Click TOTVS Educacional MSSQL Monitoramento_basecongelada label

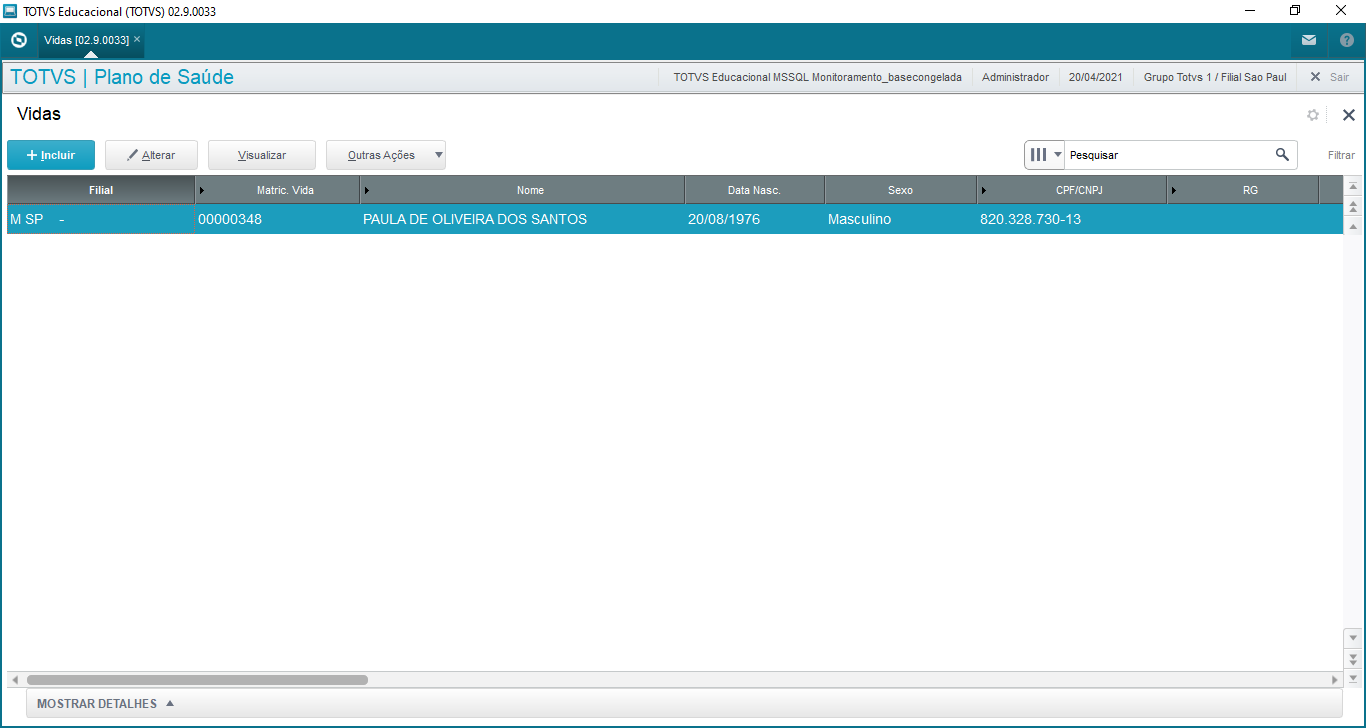pos(817,77)
